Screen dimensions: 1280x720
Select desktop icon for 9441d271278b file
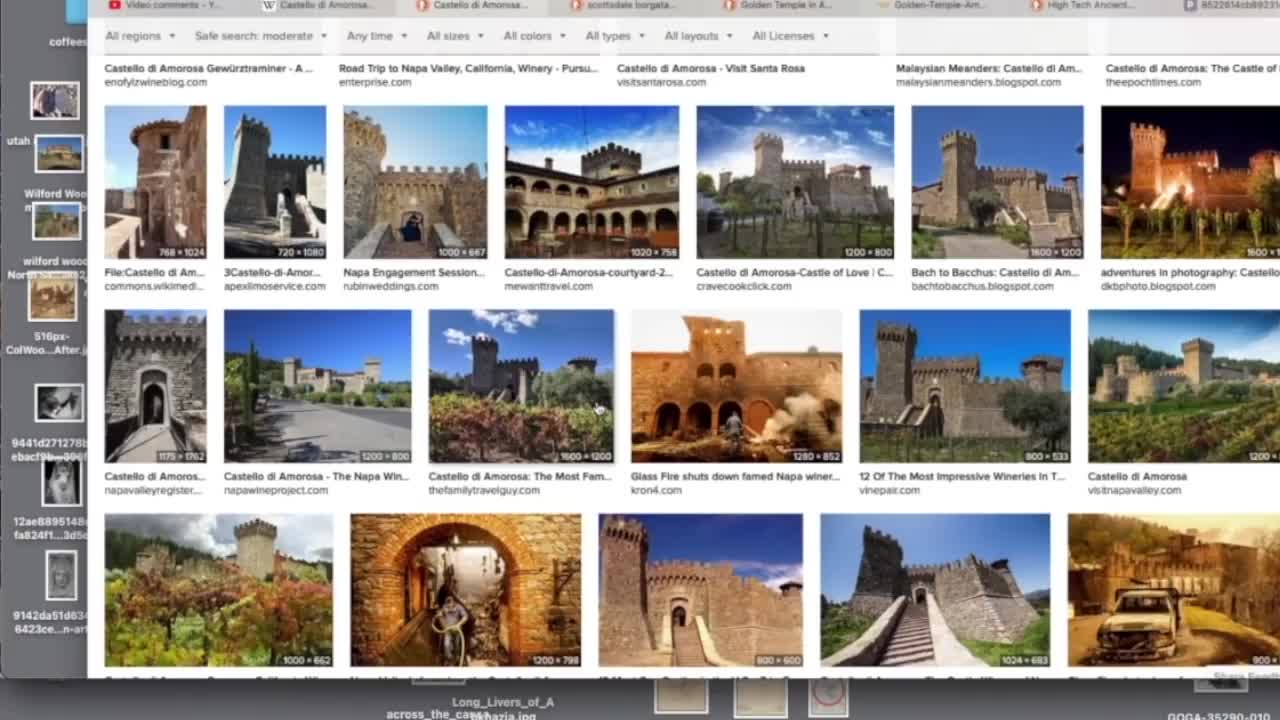[x=59, y=402]
